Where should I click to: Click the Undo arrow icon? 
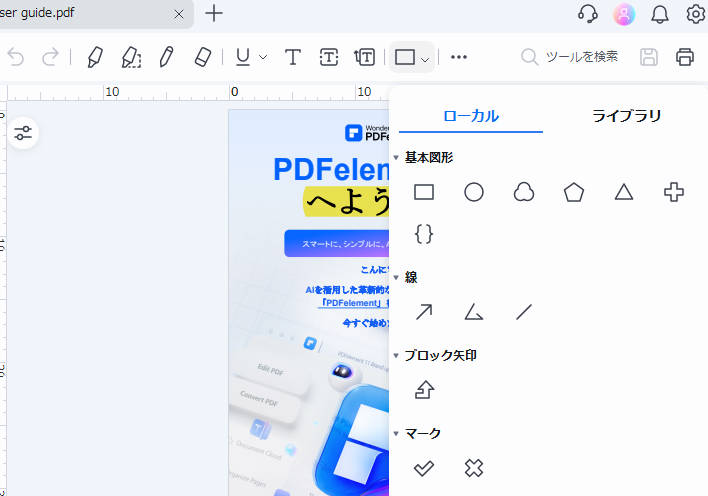(x=16, y=57)
